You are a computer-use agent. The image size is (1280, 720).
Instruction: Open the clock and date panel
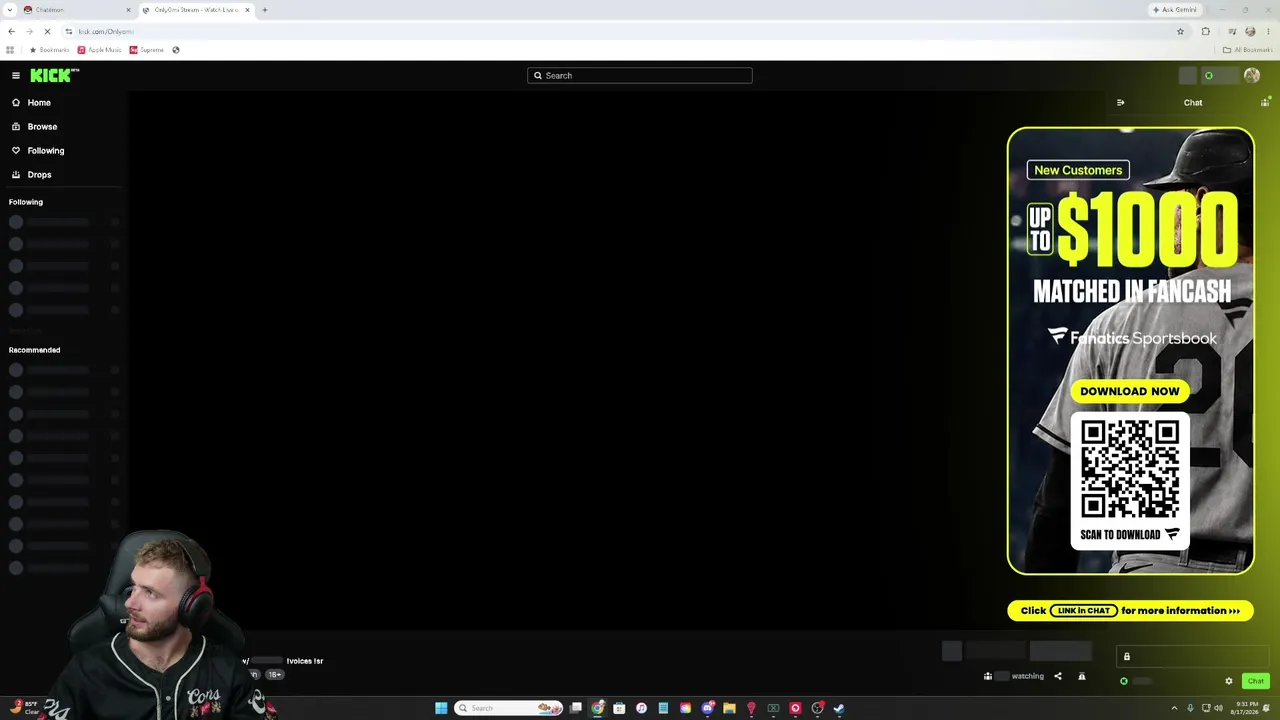pyautogui.click(x=1246, y=708)
